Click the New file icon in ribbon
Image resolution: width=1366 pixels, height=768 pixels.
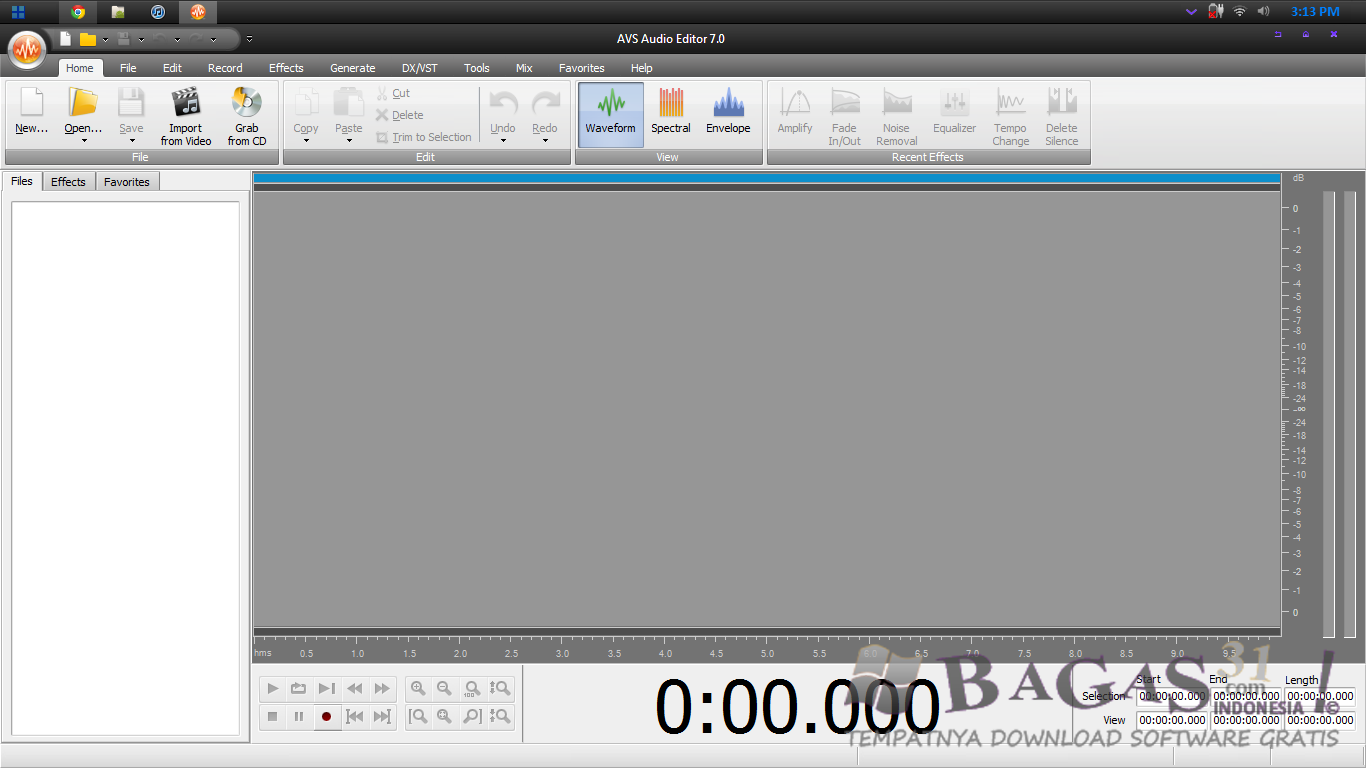point(31,103)
